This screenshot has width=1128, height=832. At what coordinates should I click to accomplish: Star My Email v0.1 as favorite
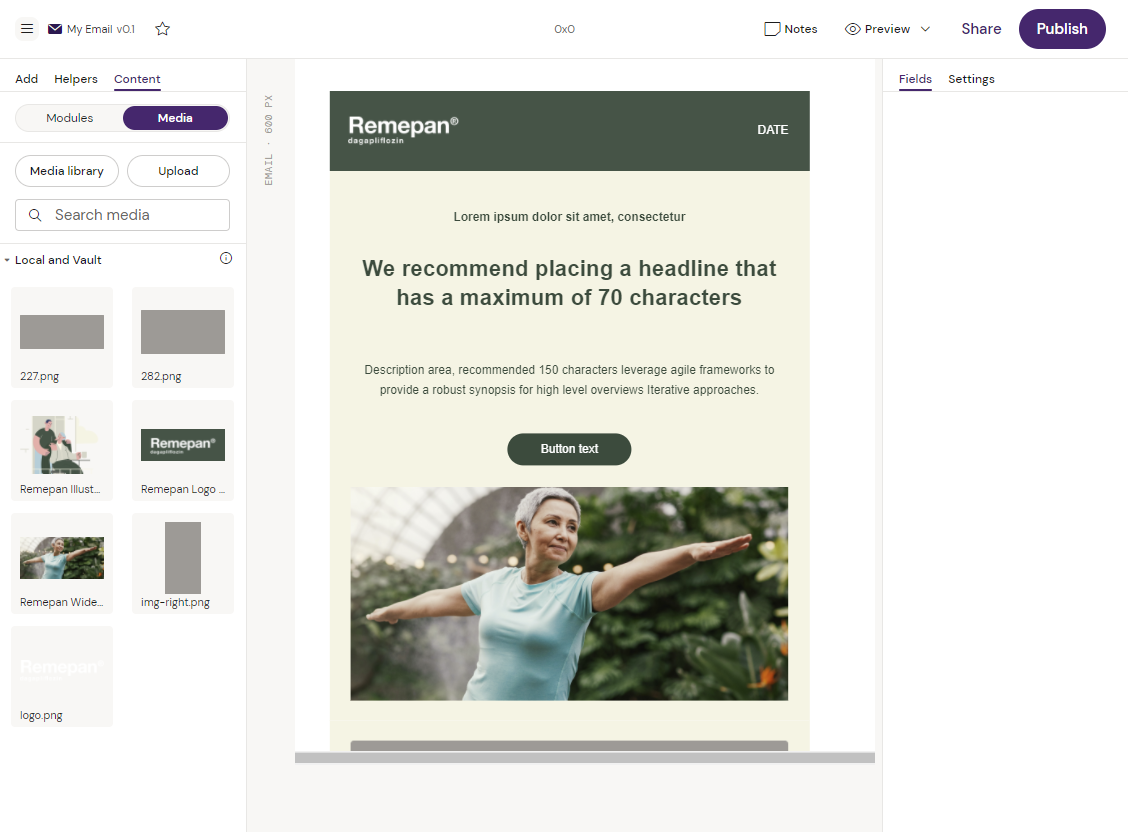(x=163, y=29)
